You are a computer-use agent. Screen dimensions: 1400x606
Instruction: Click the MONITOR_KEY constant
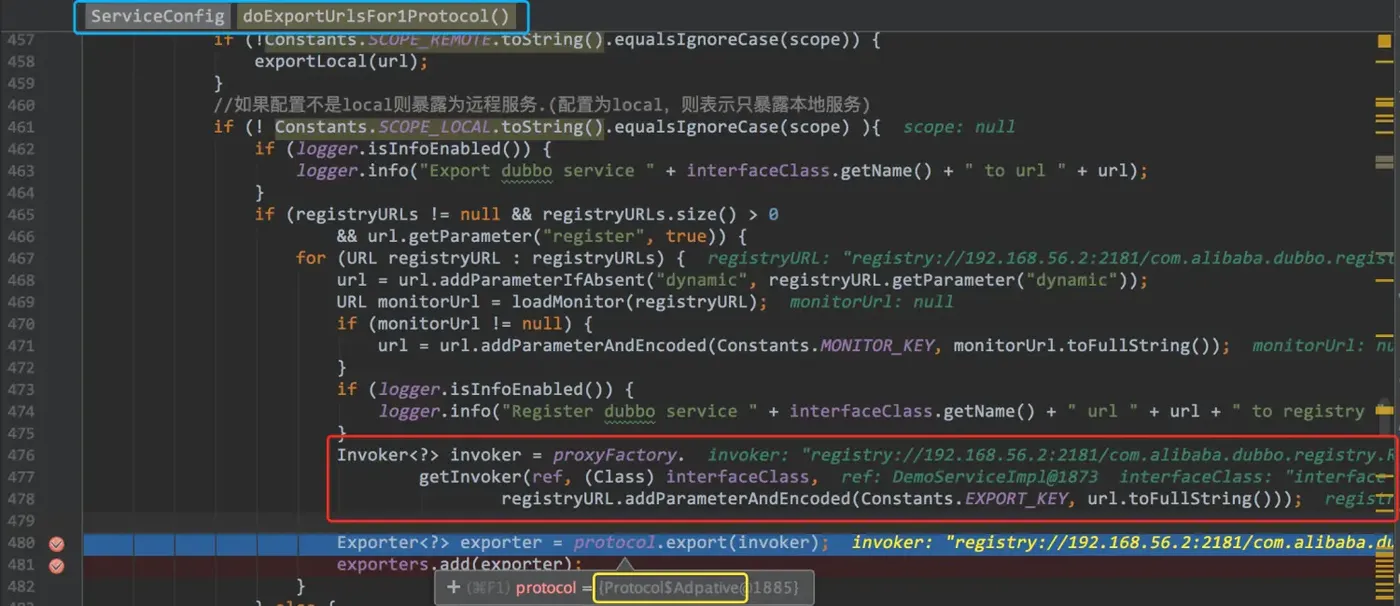point(877,346)
